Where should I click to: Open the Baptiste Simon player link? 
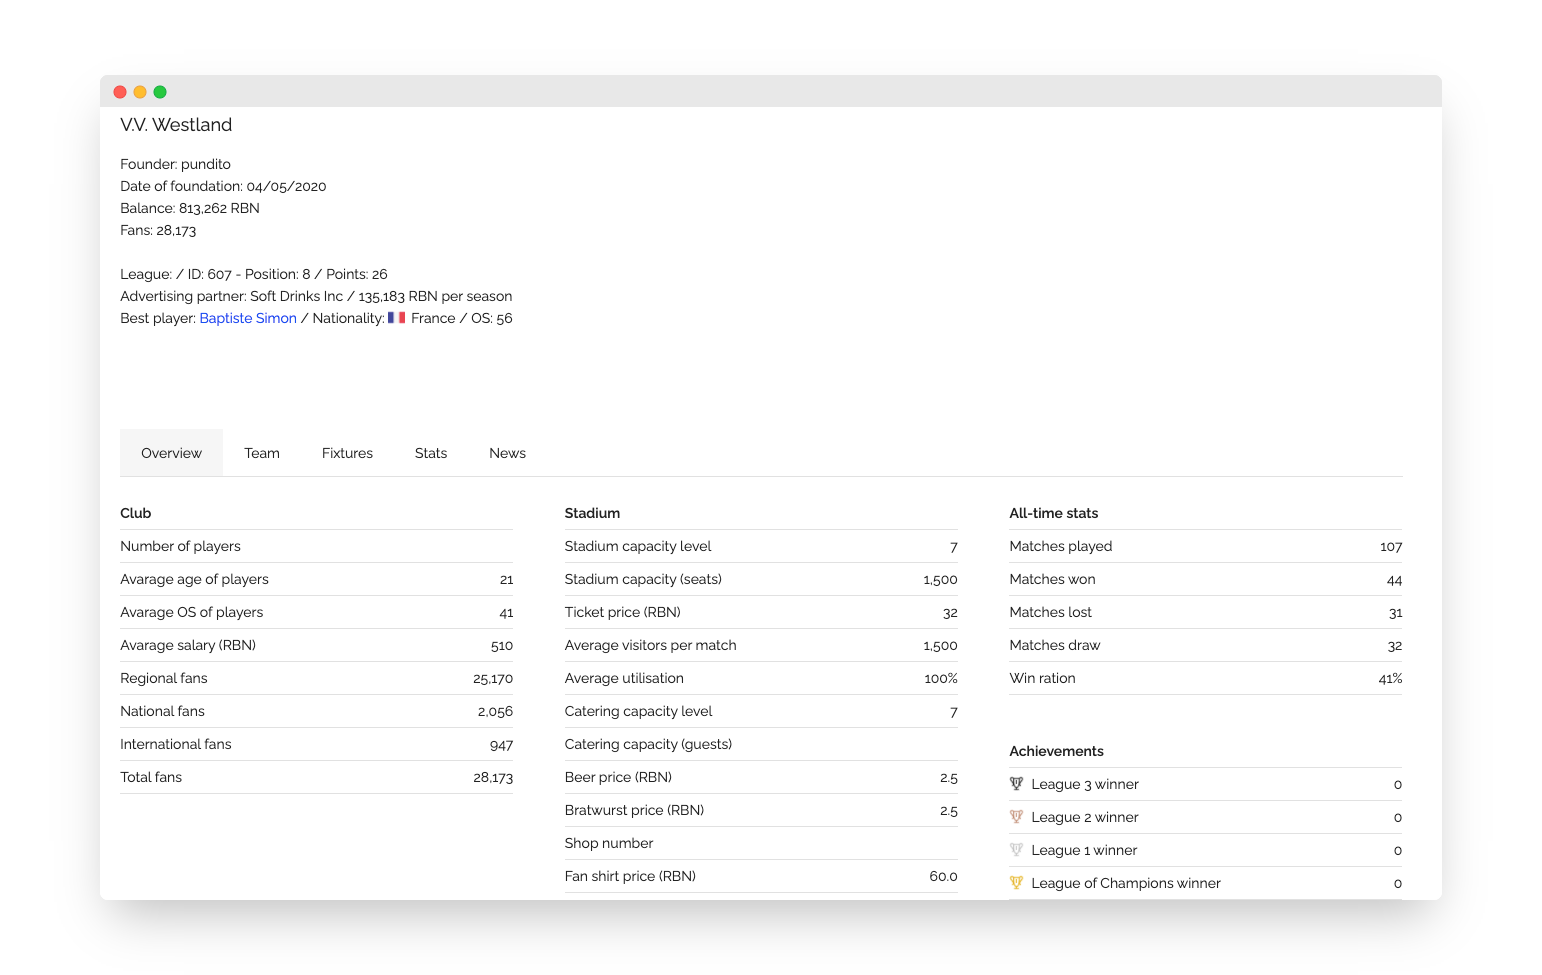(248, 318)
